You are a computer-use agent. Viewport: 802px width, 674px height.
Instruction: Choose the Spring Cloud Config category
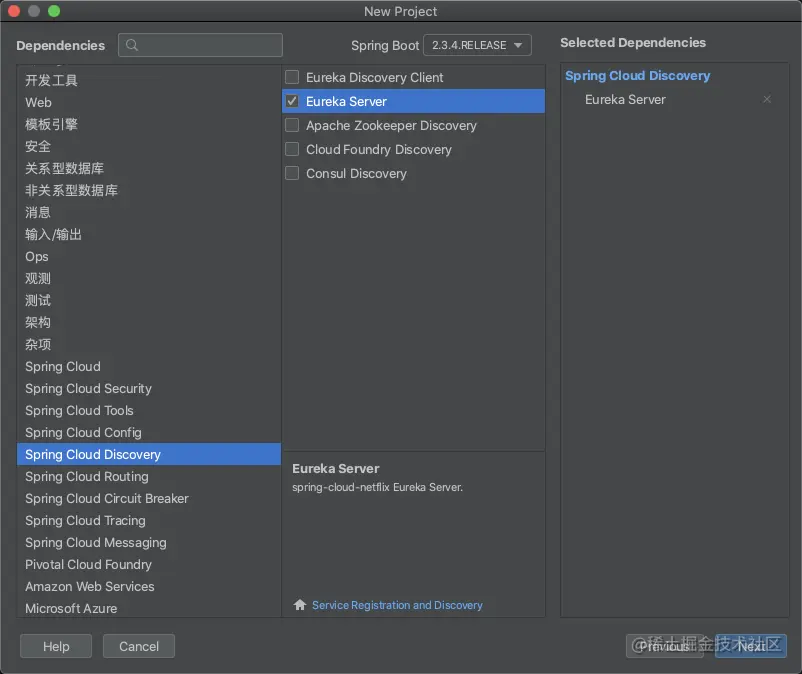(83, 433)
